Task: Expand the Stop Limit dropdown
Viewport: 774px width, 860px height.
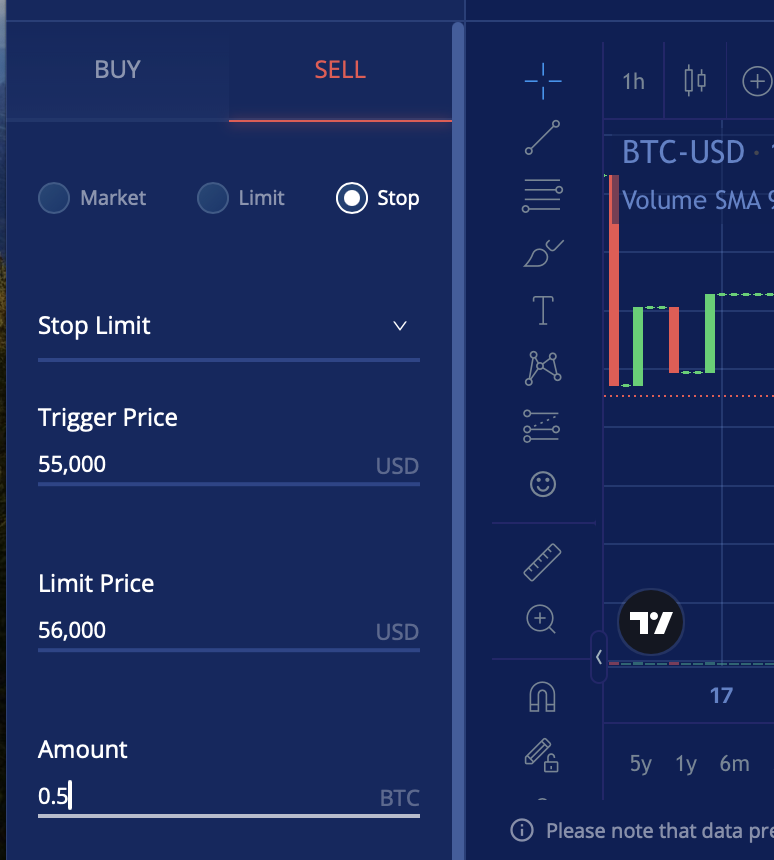Action: 229,326
